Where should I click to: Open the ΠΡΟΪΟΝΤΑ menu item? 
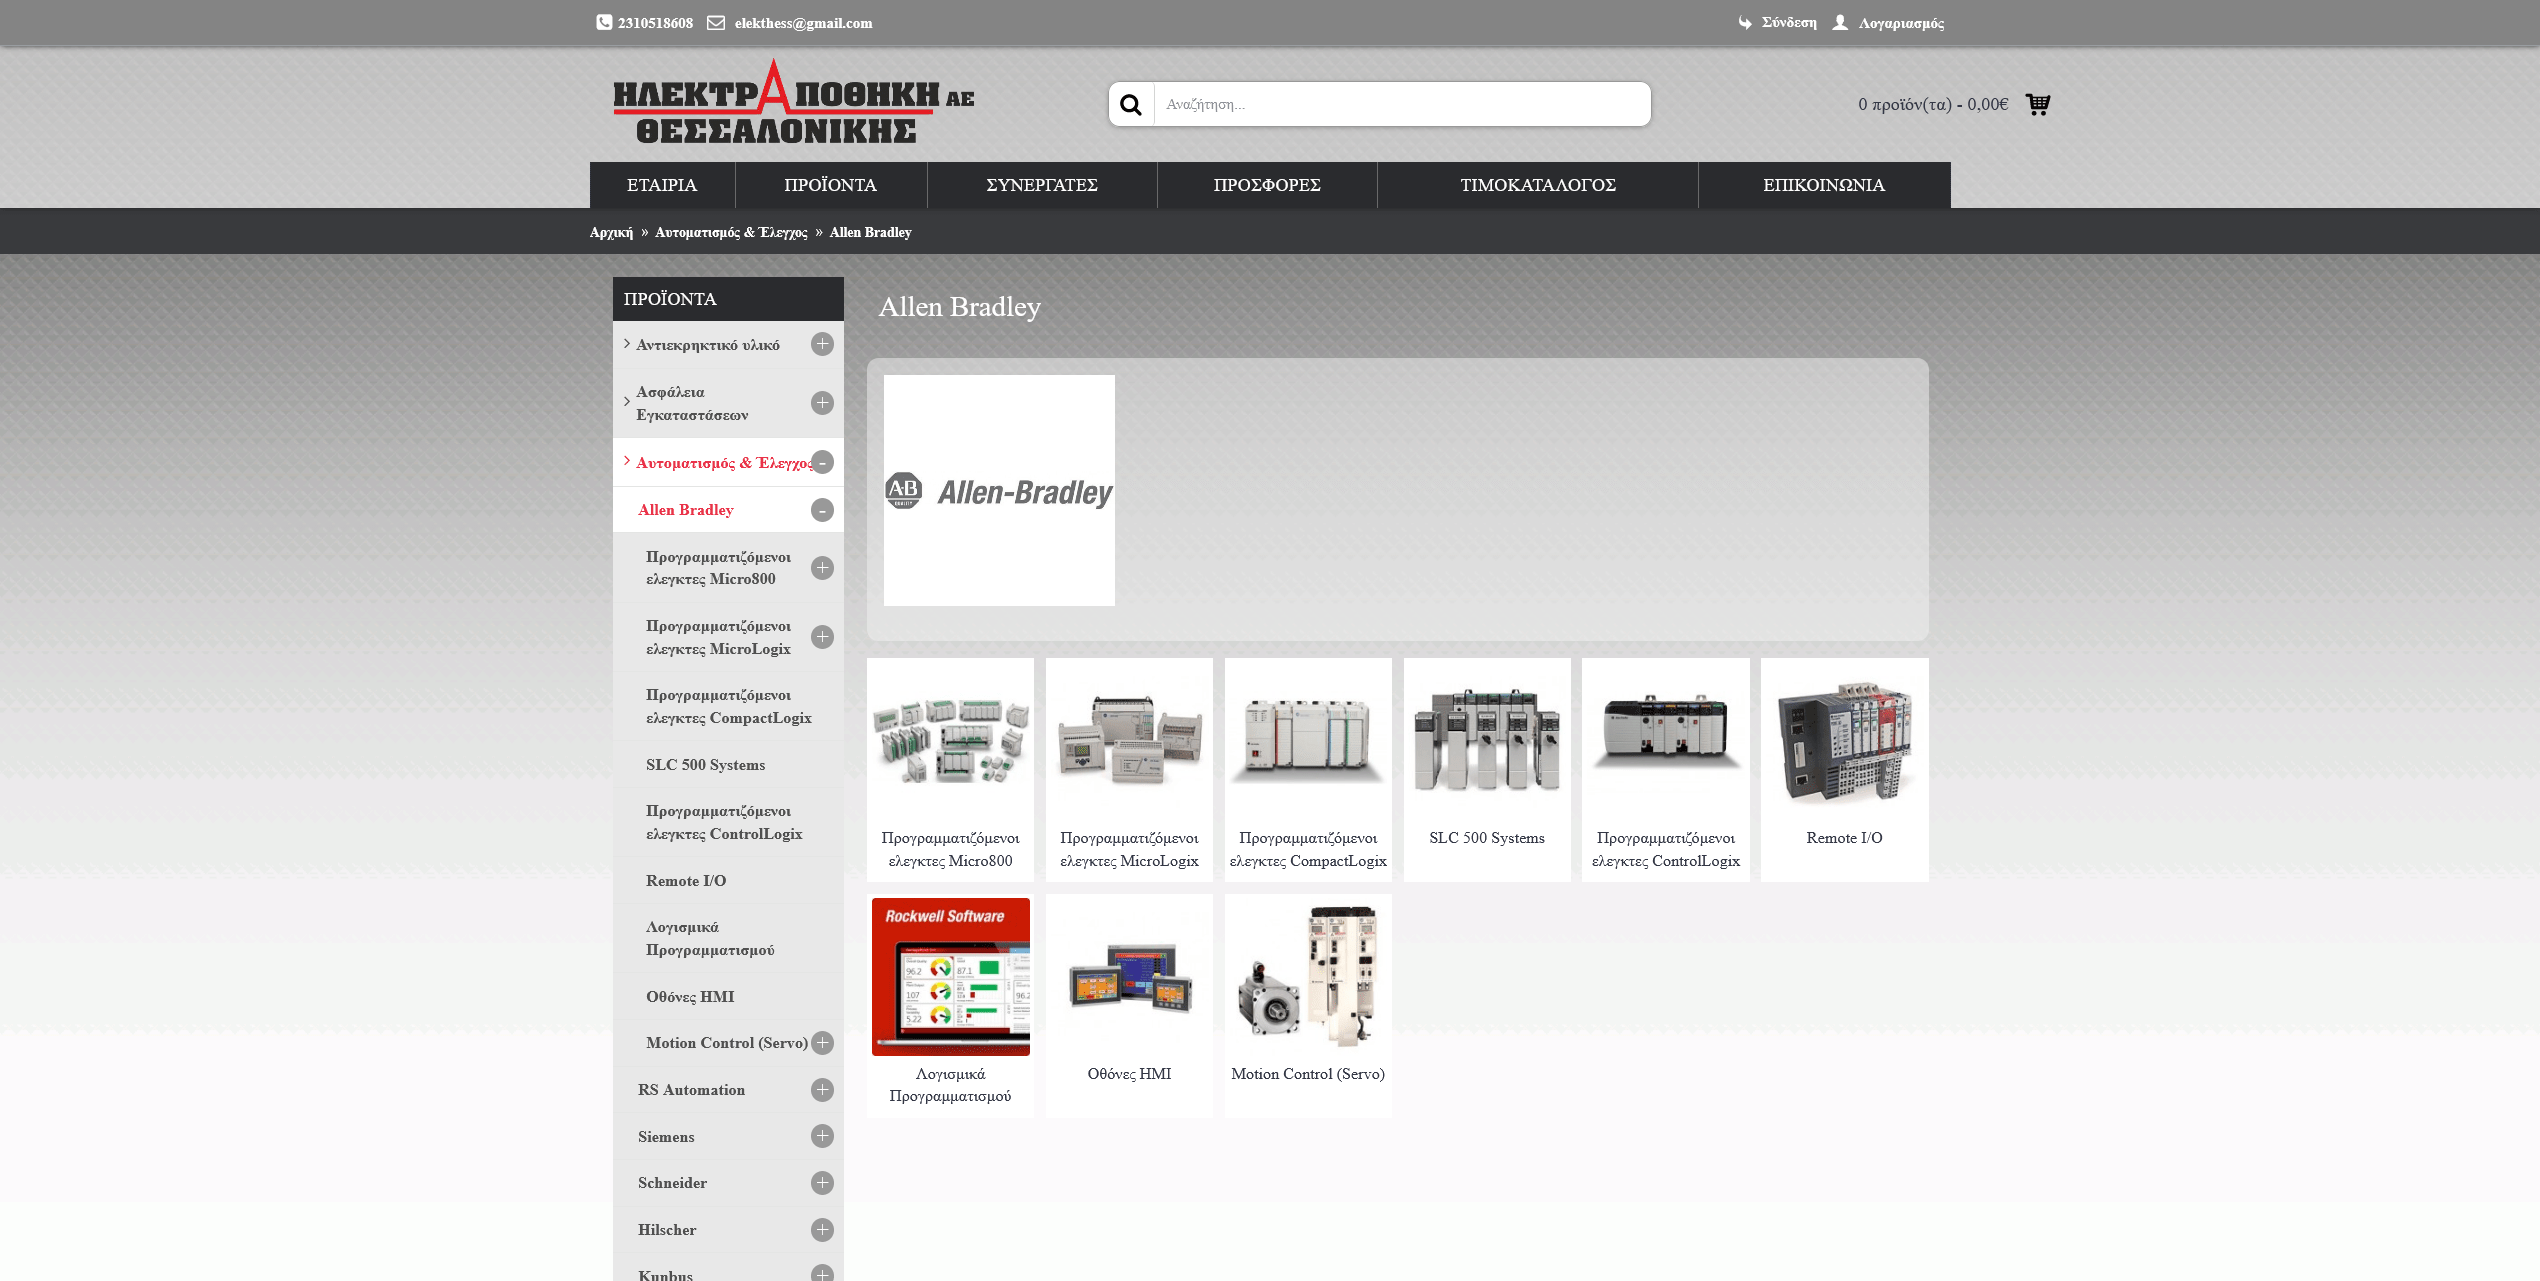(x=830, y=185)
